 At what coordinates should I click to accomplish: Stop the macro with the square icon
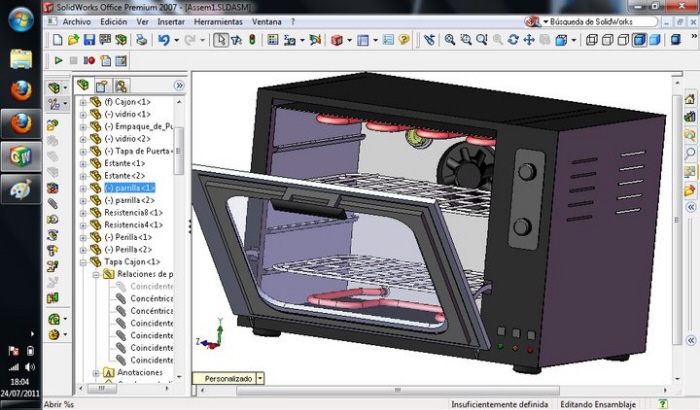click(74, 60)
